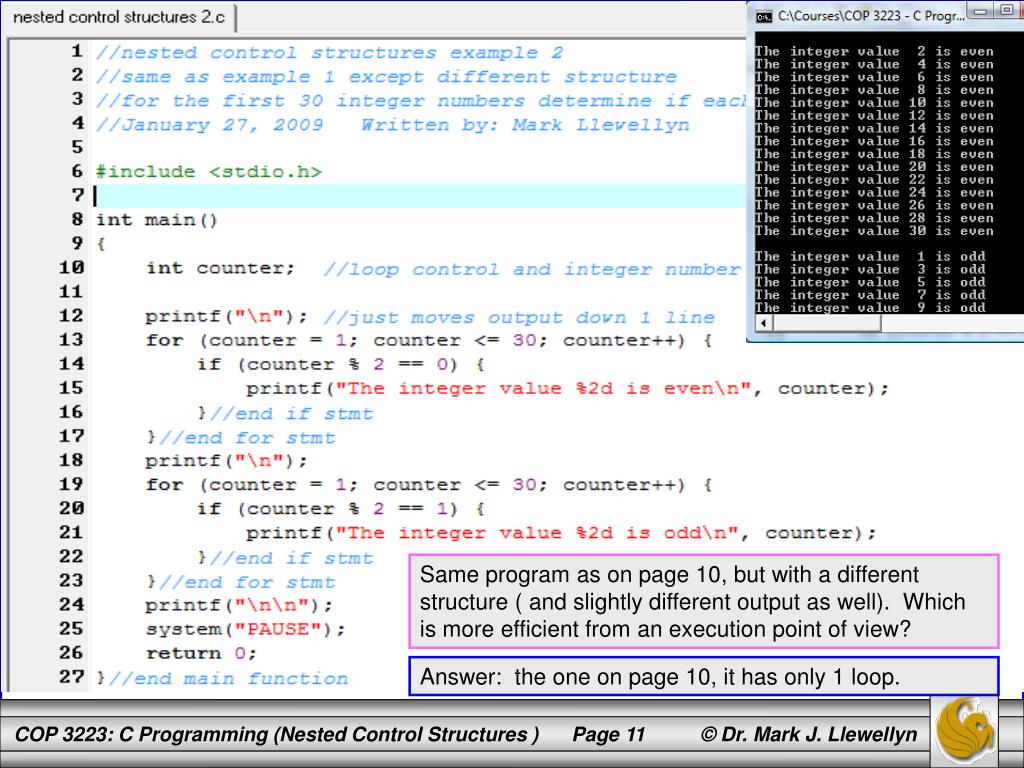Click the console's horizontal scrollbar thumb
Viewport: 1024px width, 768px height.
tap(827, 323)
